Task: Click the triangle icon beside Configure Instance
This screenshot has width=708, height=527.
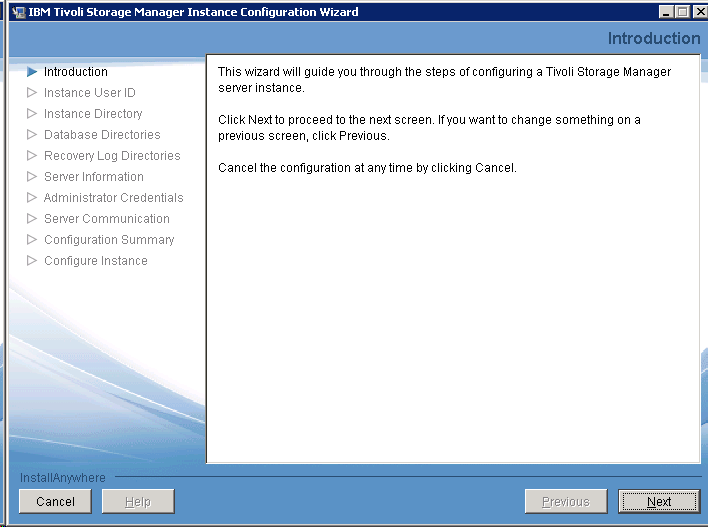Action: click(33, 261)
